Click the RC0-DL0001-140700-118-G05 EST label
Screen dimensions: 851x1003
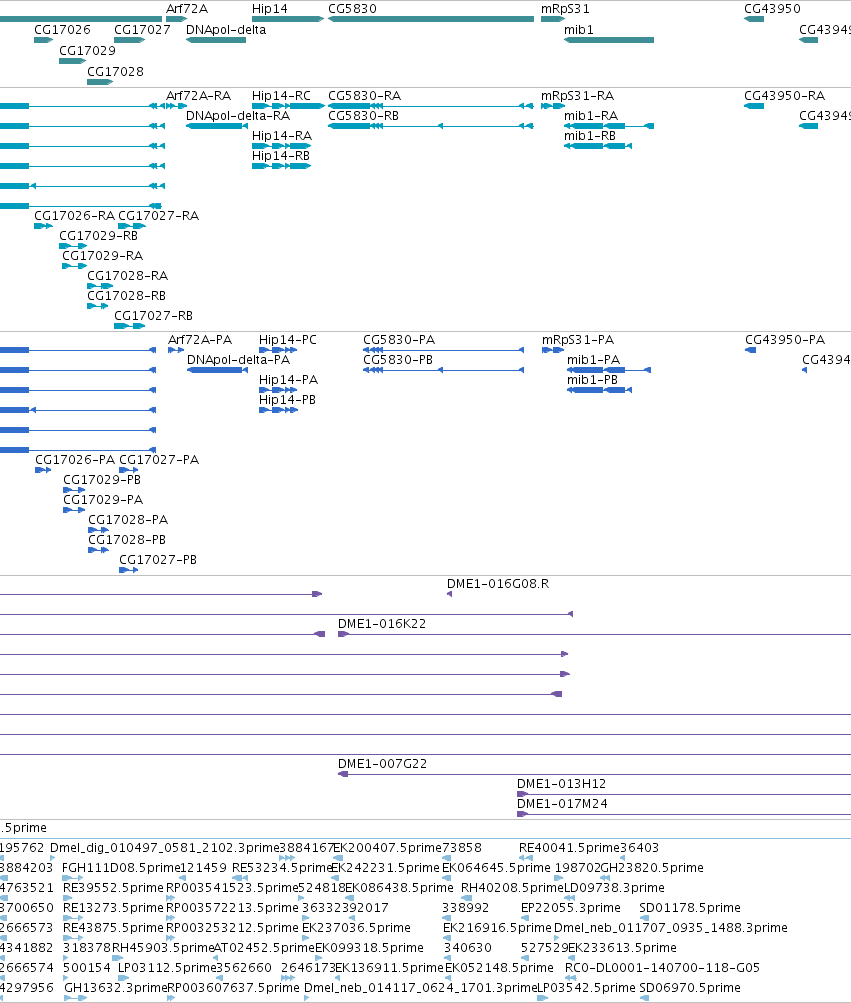click(662, 968)
